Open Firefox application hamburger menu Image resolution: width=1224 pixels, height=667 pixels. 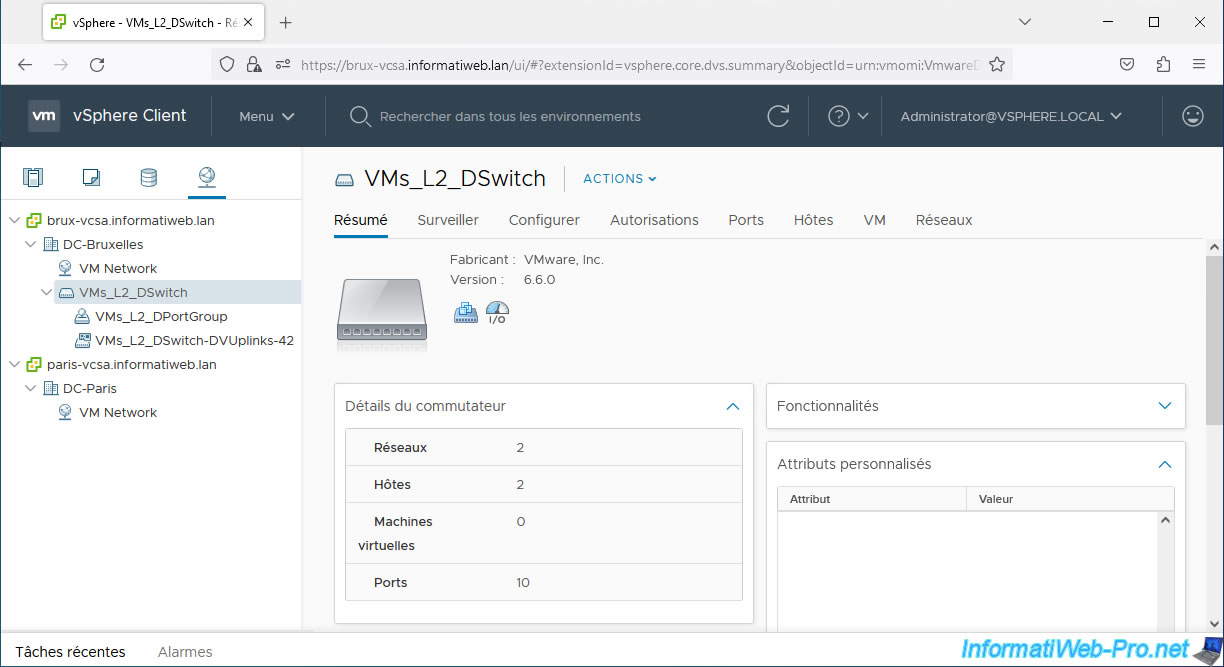point(1199,64)
